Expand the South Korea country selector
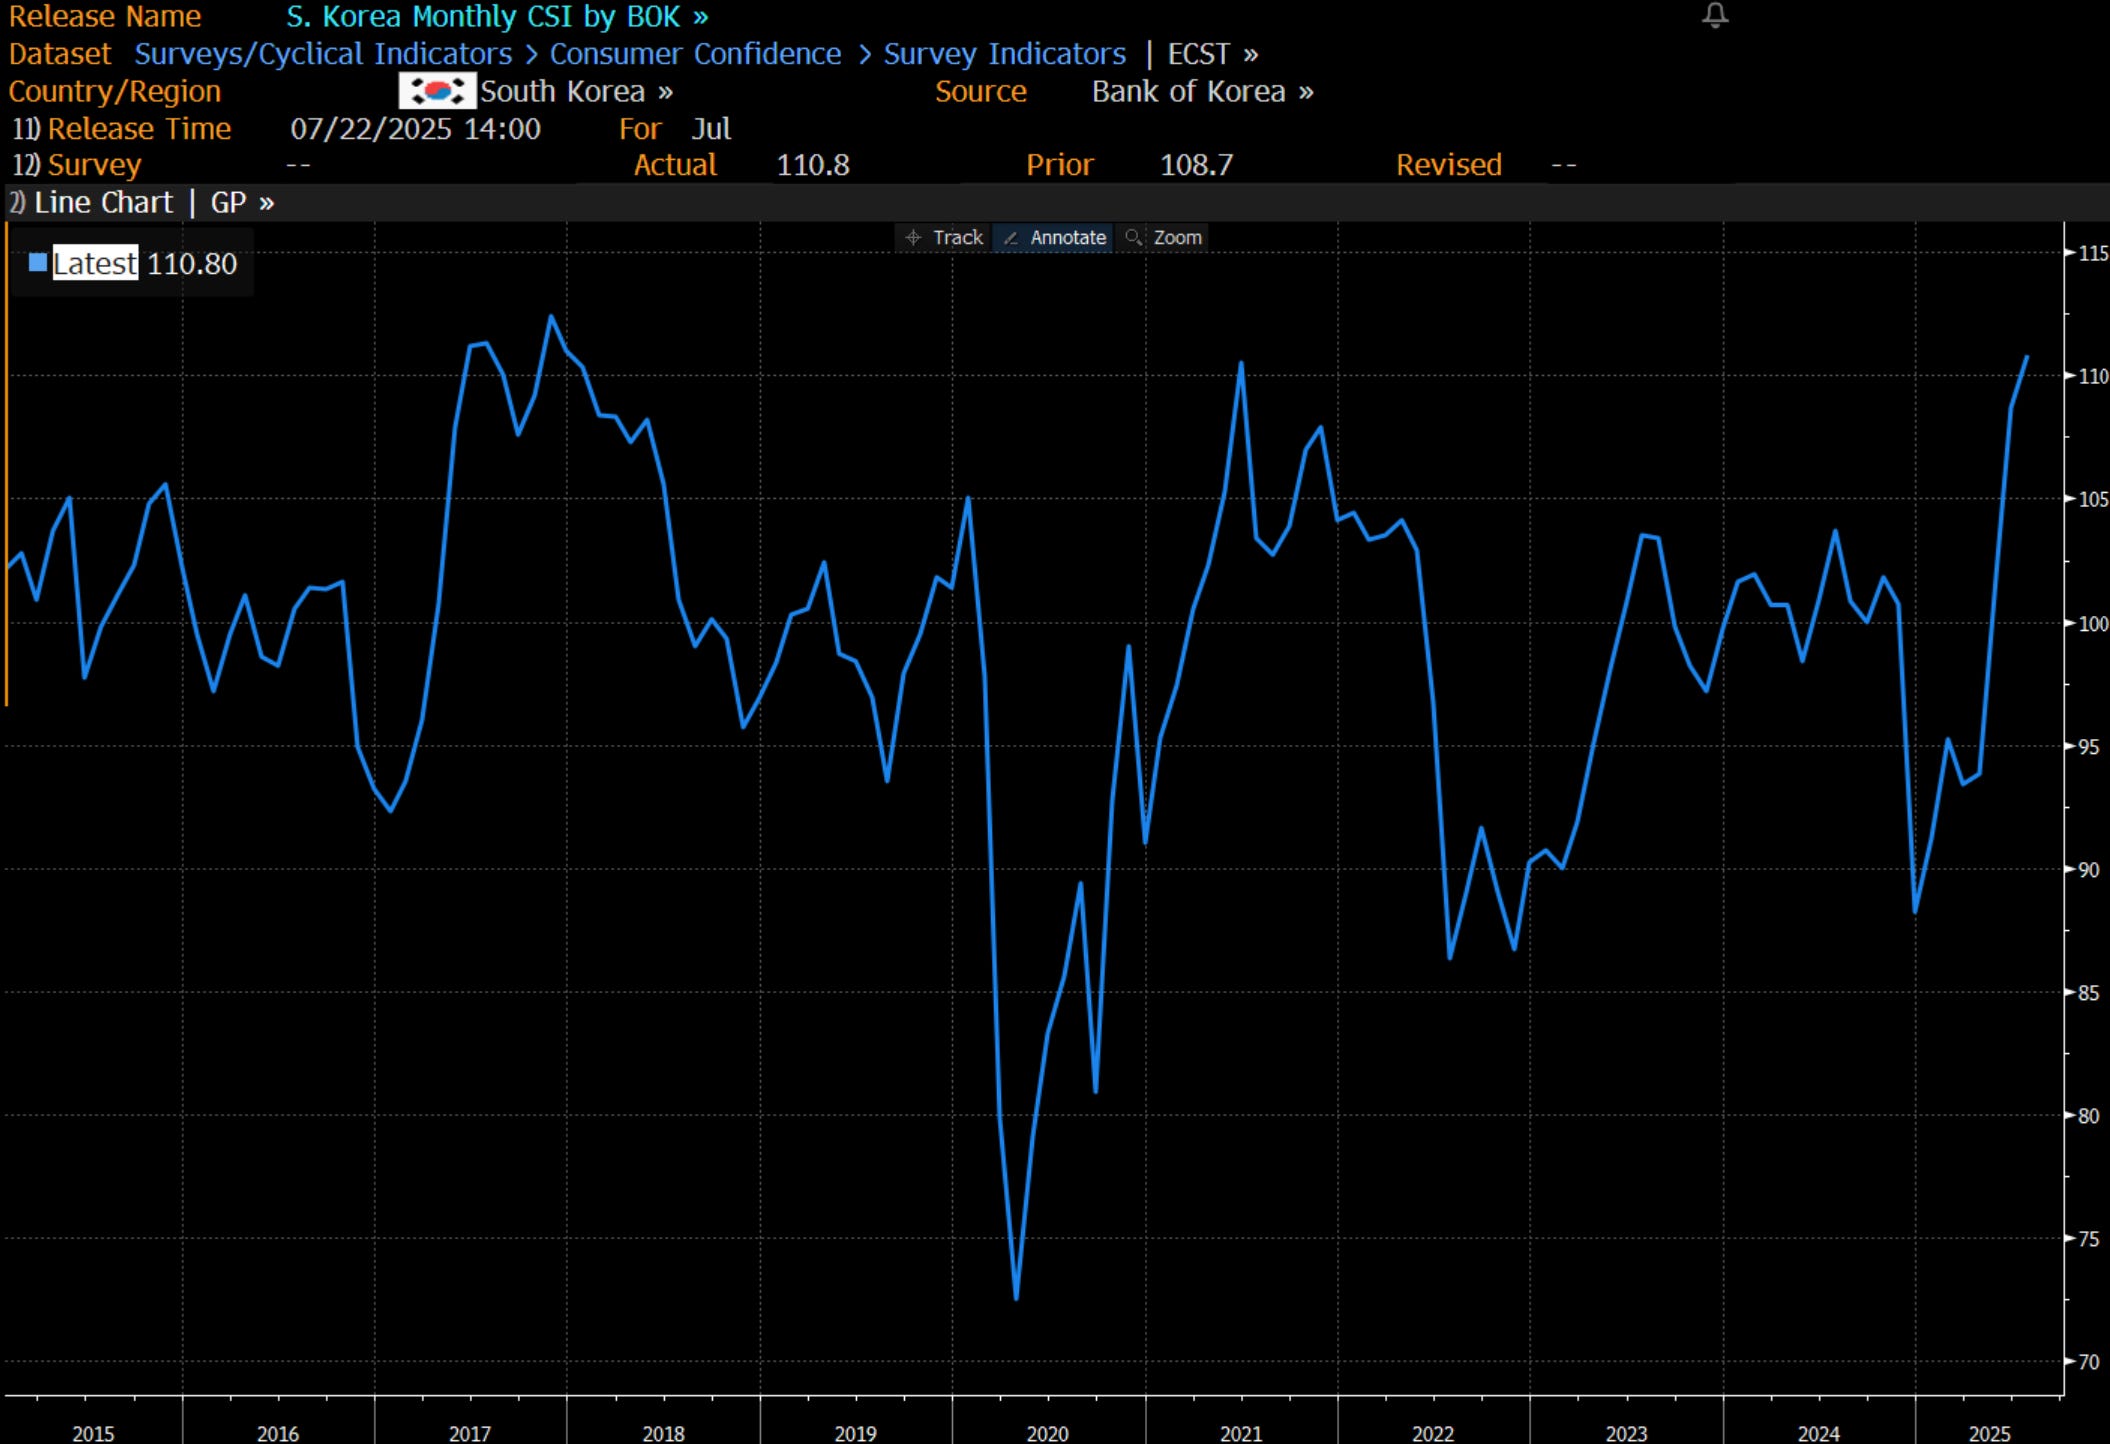2110x1444 pixels. pos(576,92)
